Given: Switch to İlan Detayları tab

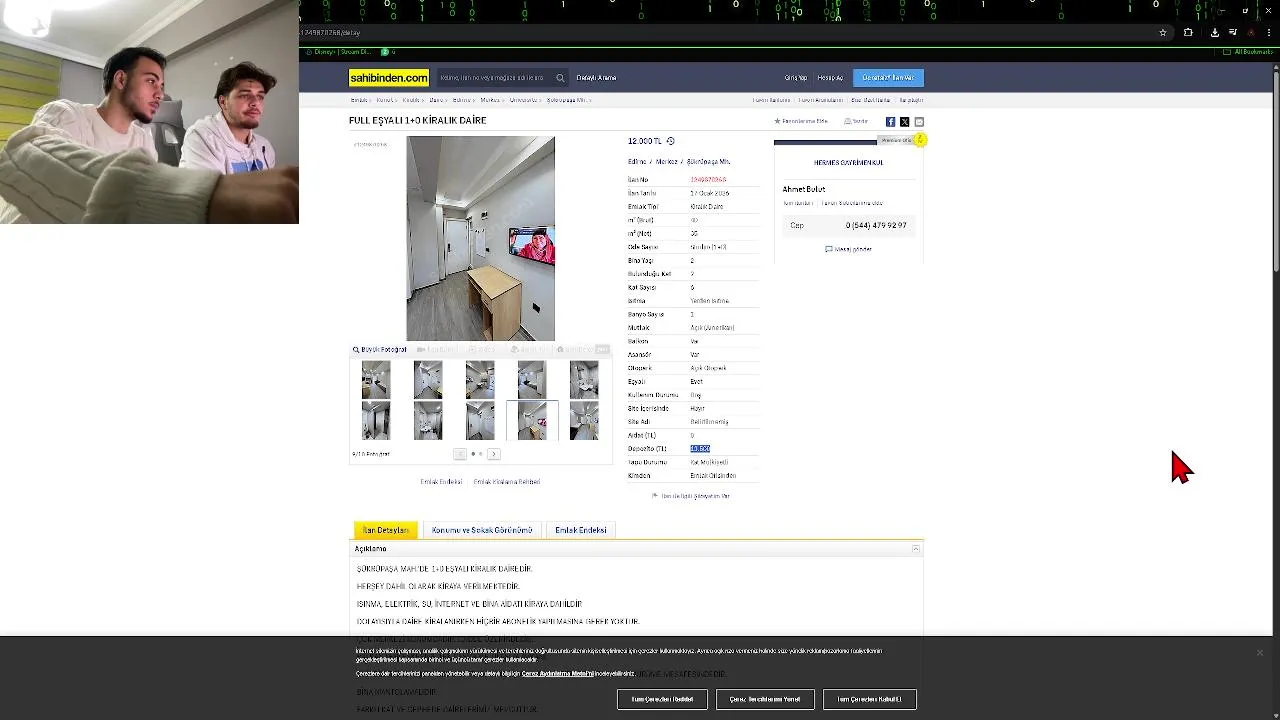Looking at the screenshot, I should point(386,530).
